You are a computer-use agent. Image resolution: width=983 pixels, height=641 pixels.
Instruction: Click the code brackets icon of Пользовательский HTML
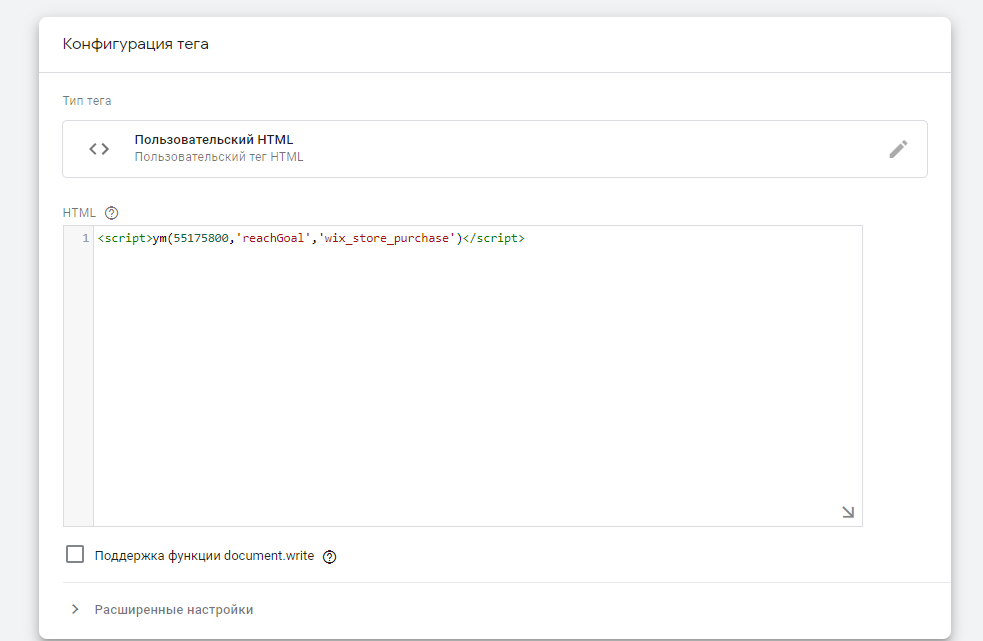[x=99, y=149]
